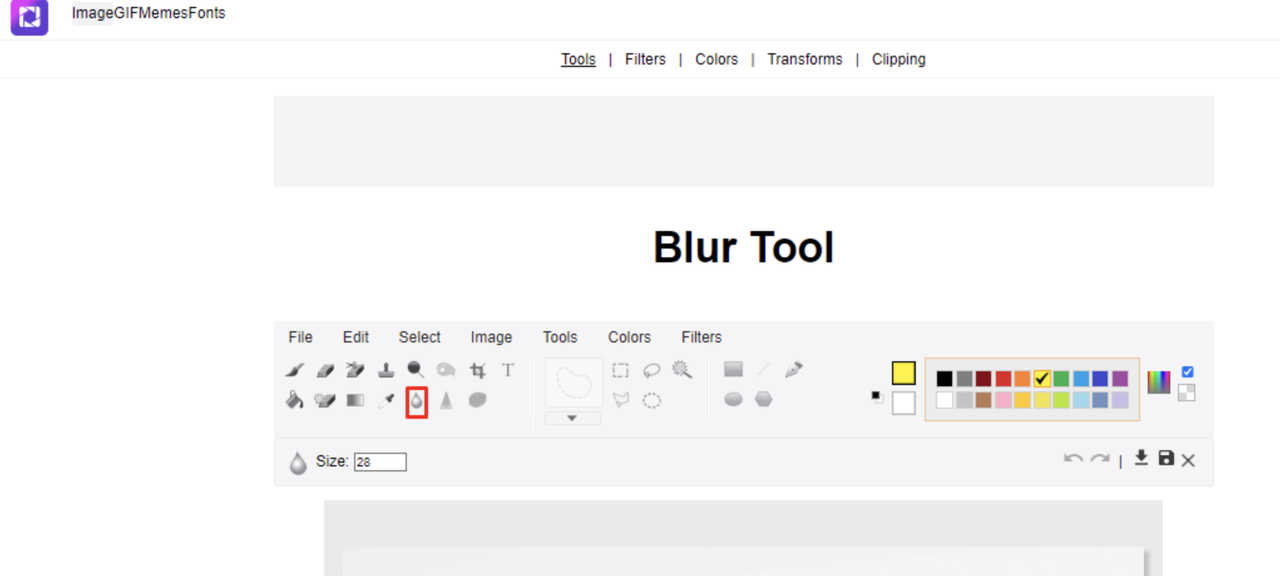Click the Redo arrow
This screenshot has width=1280, height=576.
tap(1100, 459)
